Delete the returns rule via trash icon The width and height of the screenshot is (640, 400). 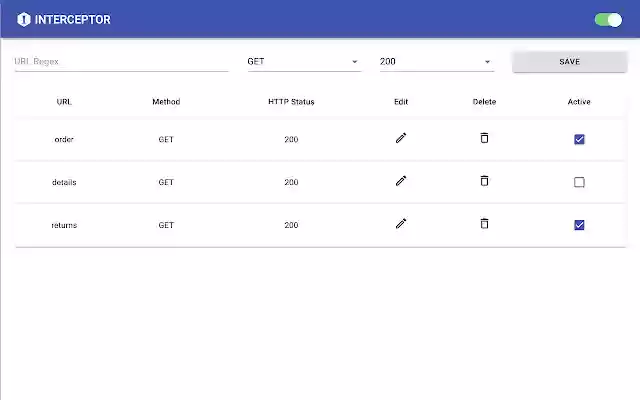tap(484, 224)
